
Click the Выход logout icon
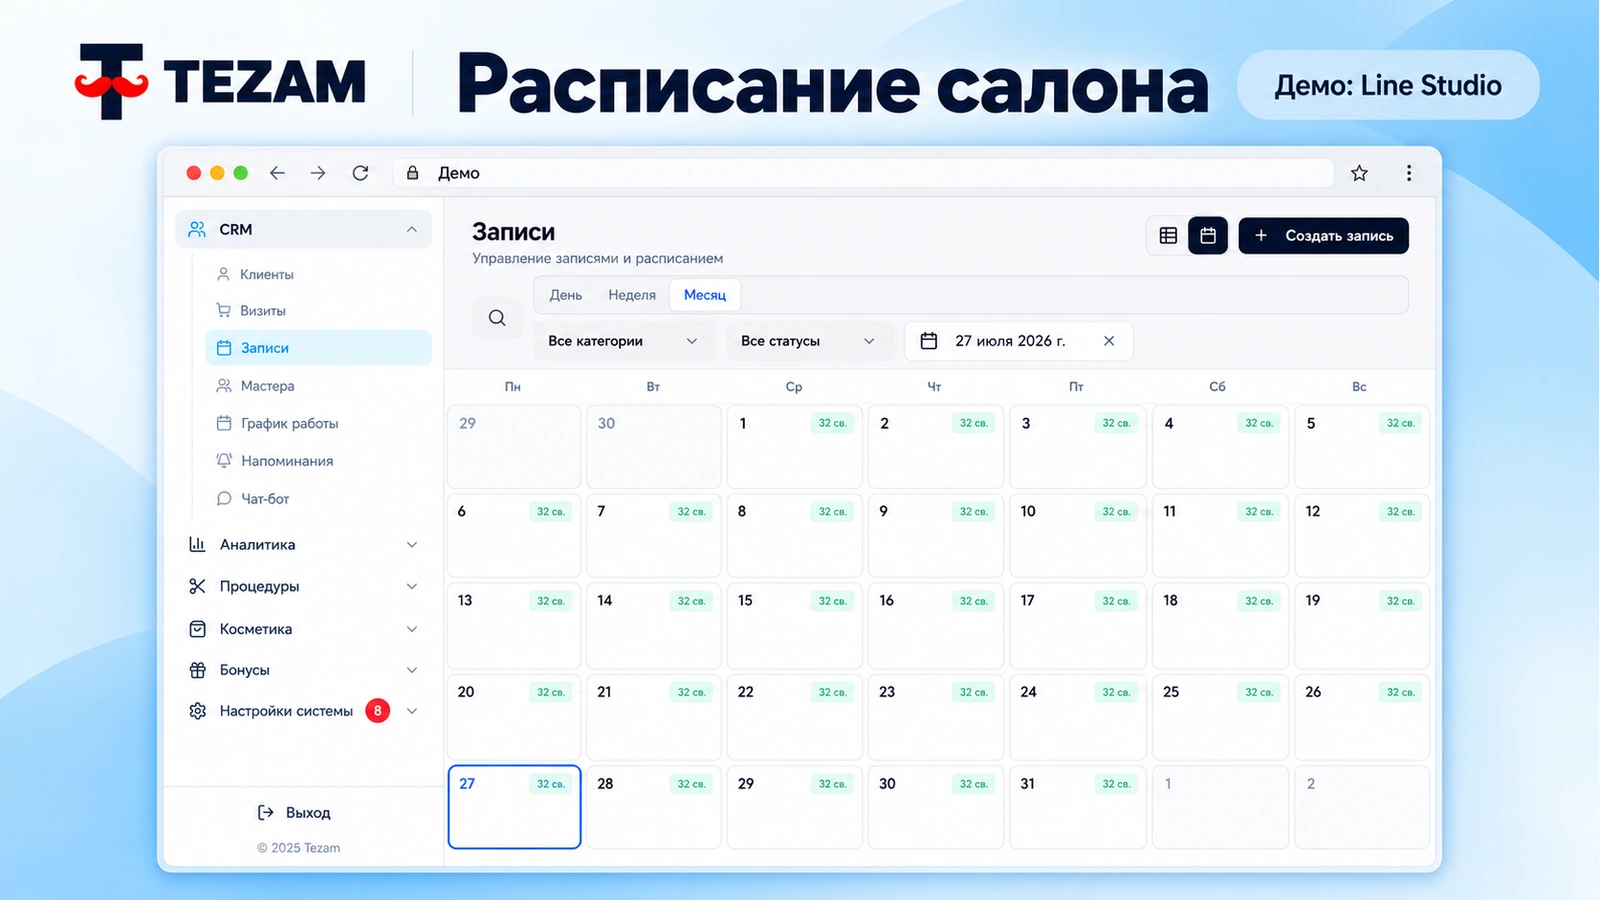pyautogui.click(x=265, y=813)
